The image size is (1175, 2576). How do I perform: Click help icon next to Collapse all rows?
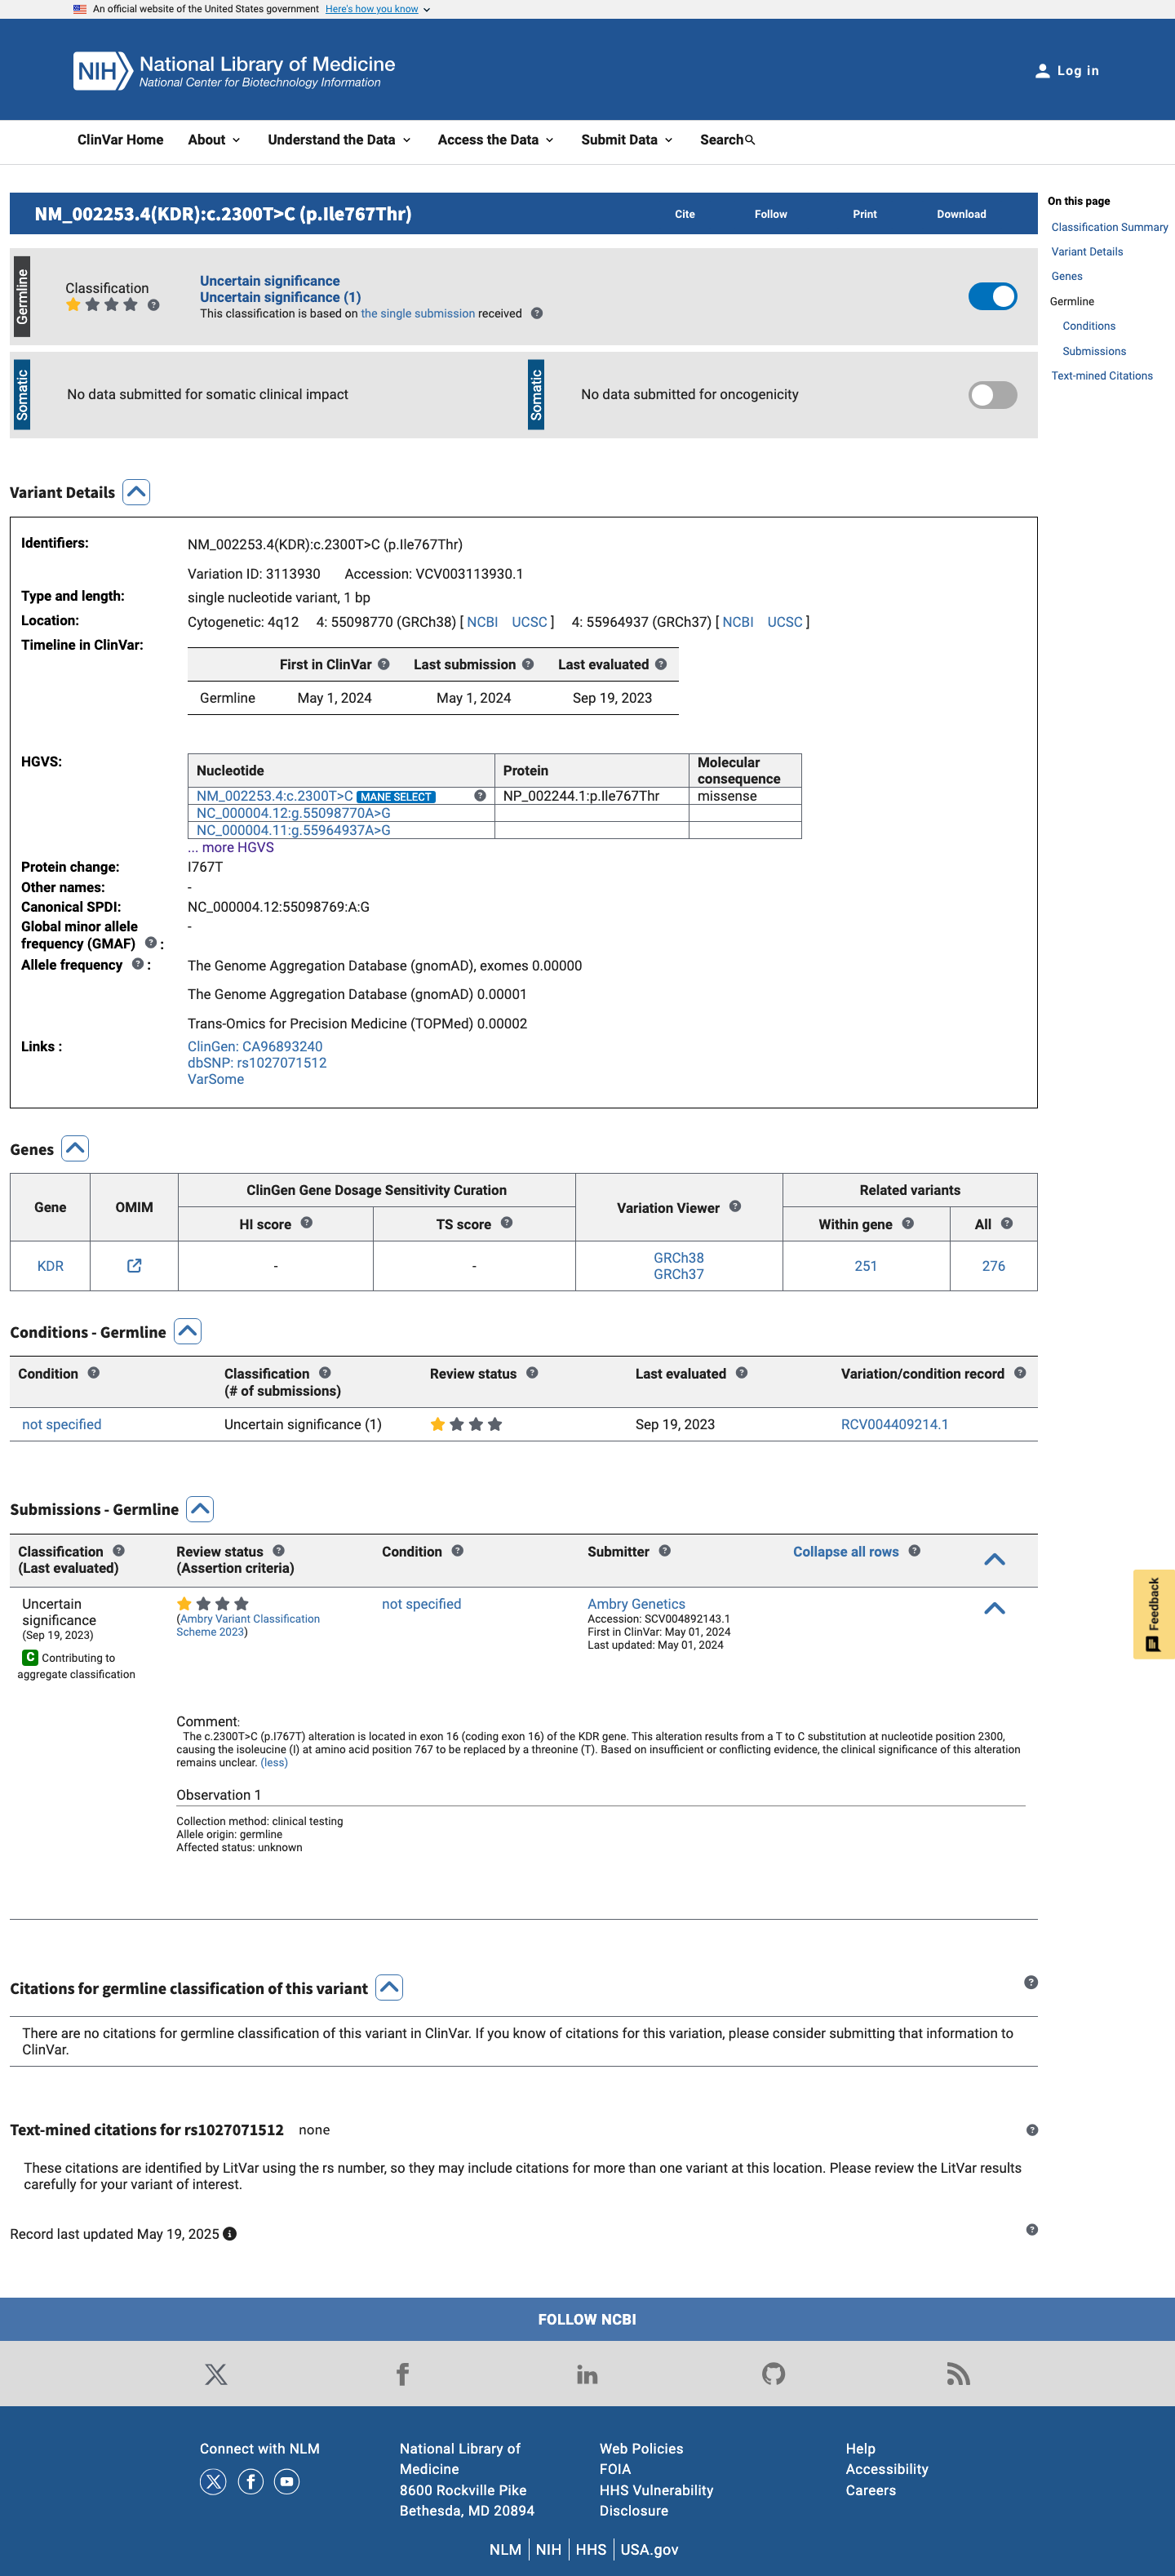pyautogui.click(x=914, y=1550)
